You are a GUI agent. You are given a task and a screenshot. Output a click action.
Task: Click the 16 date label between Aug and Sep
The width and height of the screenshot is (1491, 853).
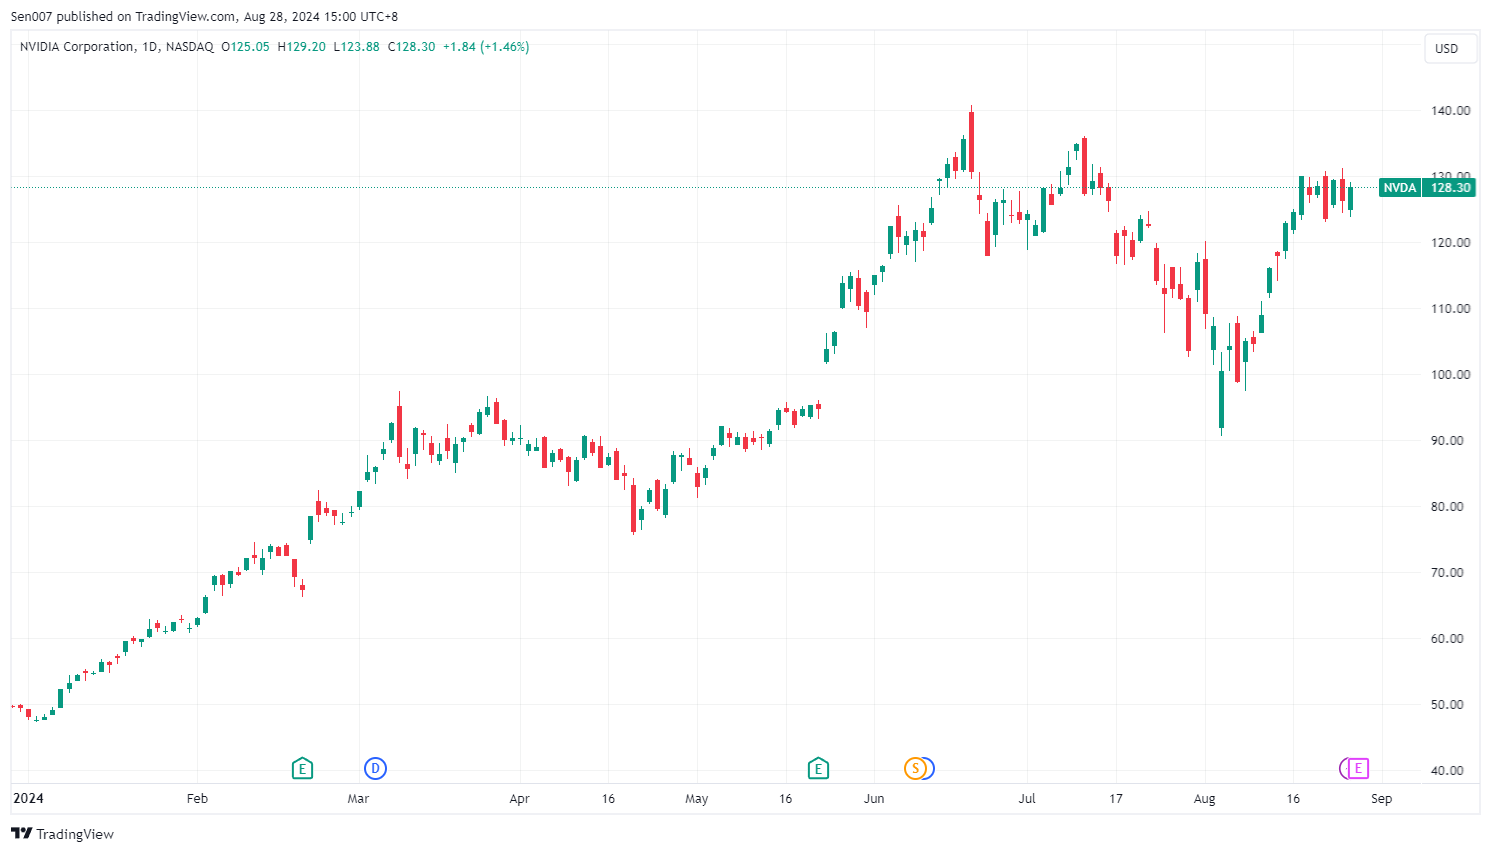[1293, 798]
